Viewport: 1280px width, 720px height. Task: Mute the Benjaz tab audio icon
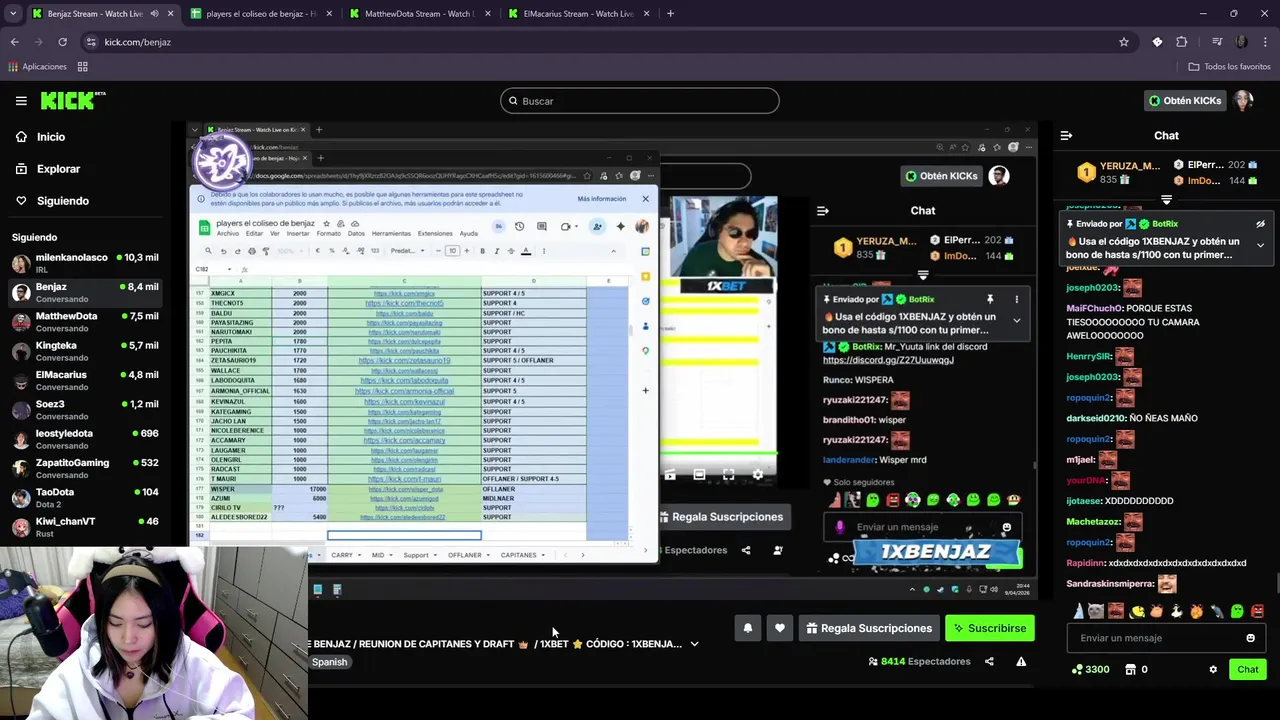coord(154,14)
